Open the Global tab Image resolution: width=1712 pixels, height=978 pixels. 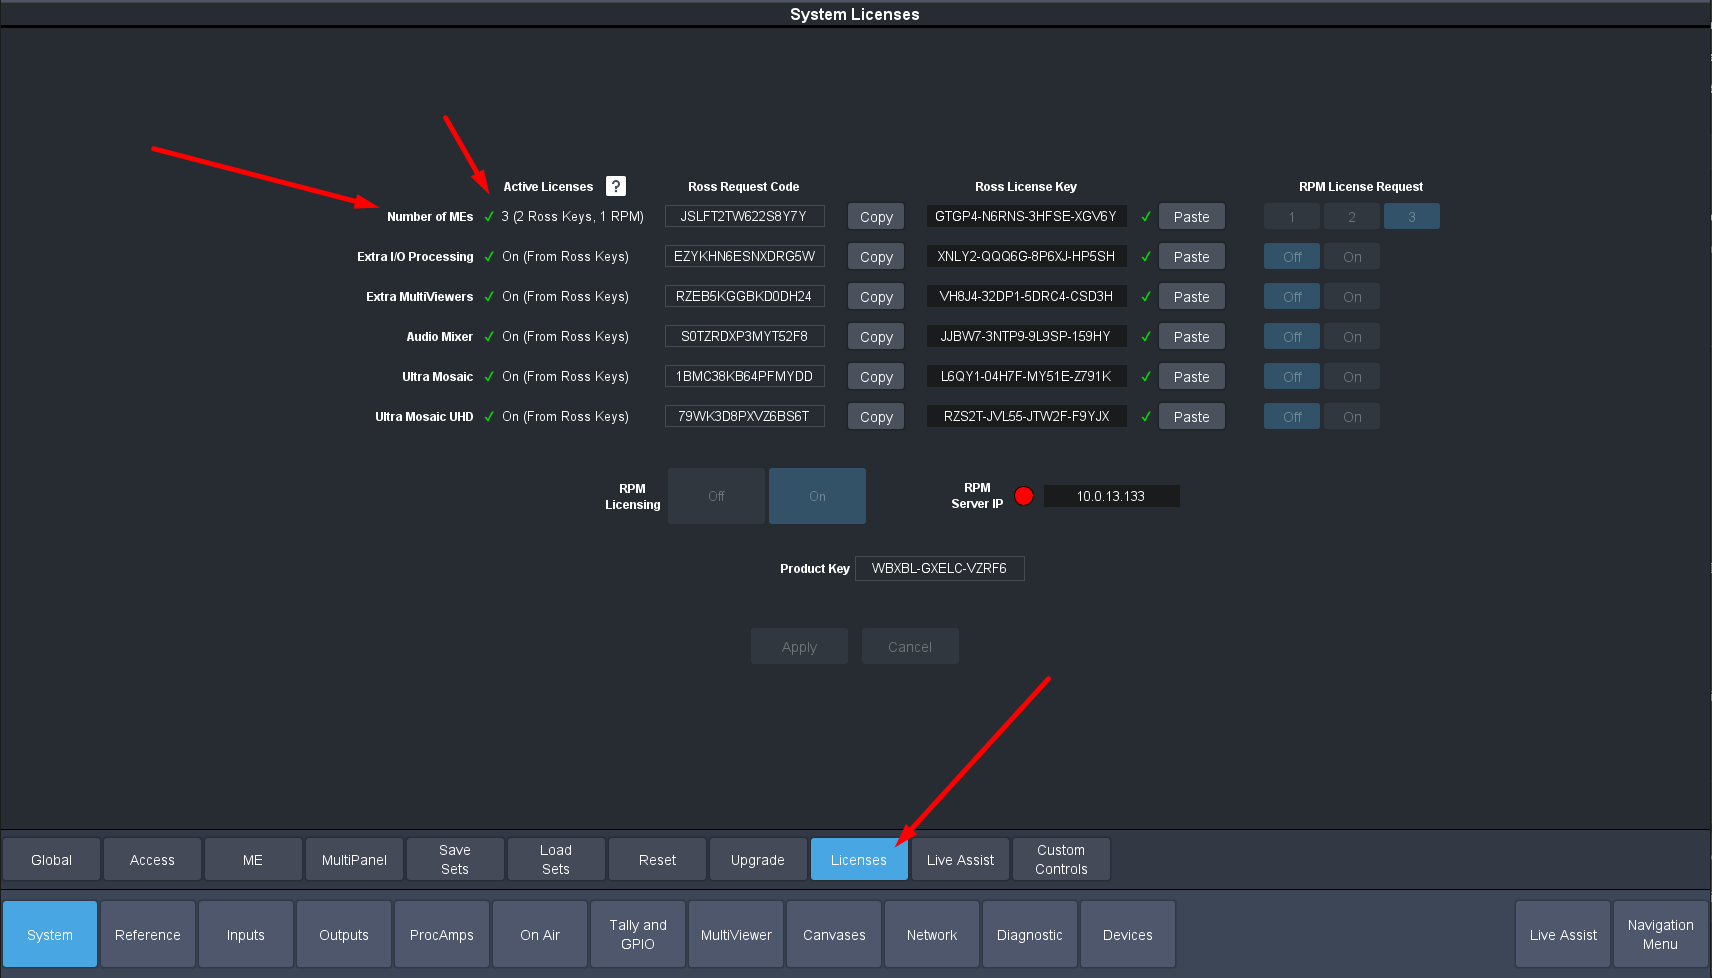(51, 859)
